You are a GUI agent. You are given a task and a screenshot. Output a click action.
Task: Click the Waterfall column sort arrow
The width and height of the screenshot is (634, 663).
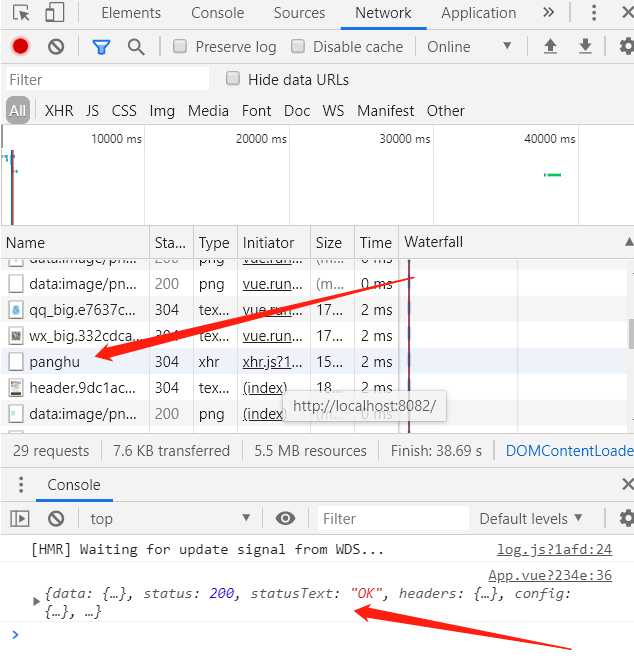pos(629,242)
